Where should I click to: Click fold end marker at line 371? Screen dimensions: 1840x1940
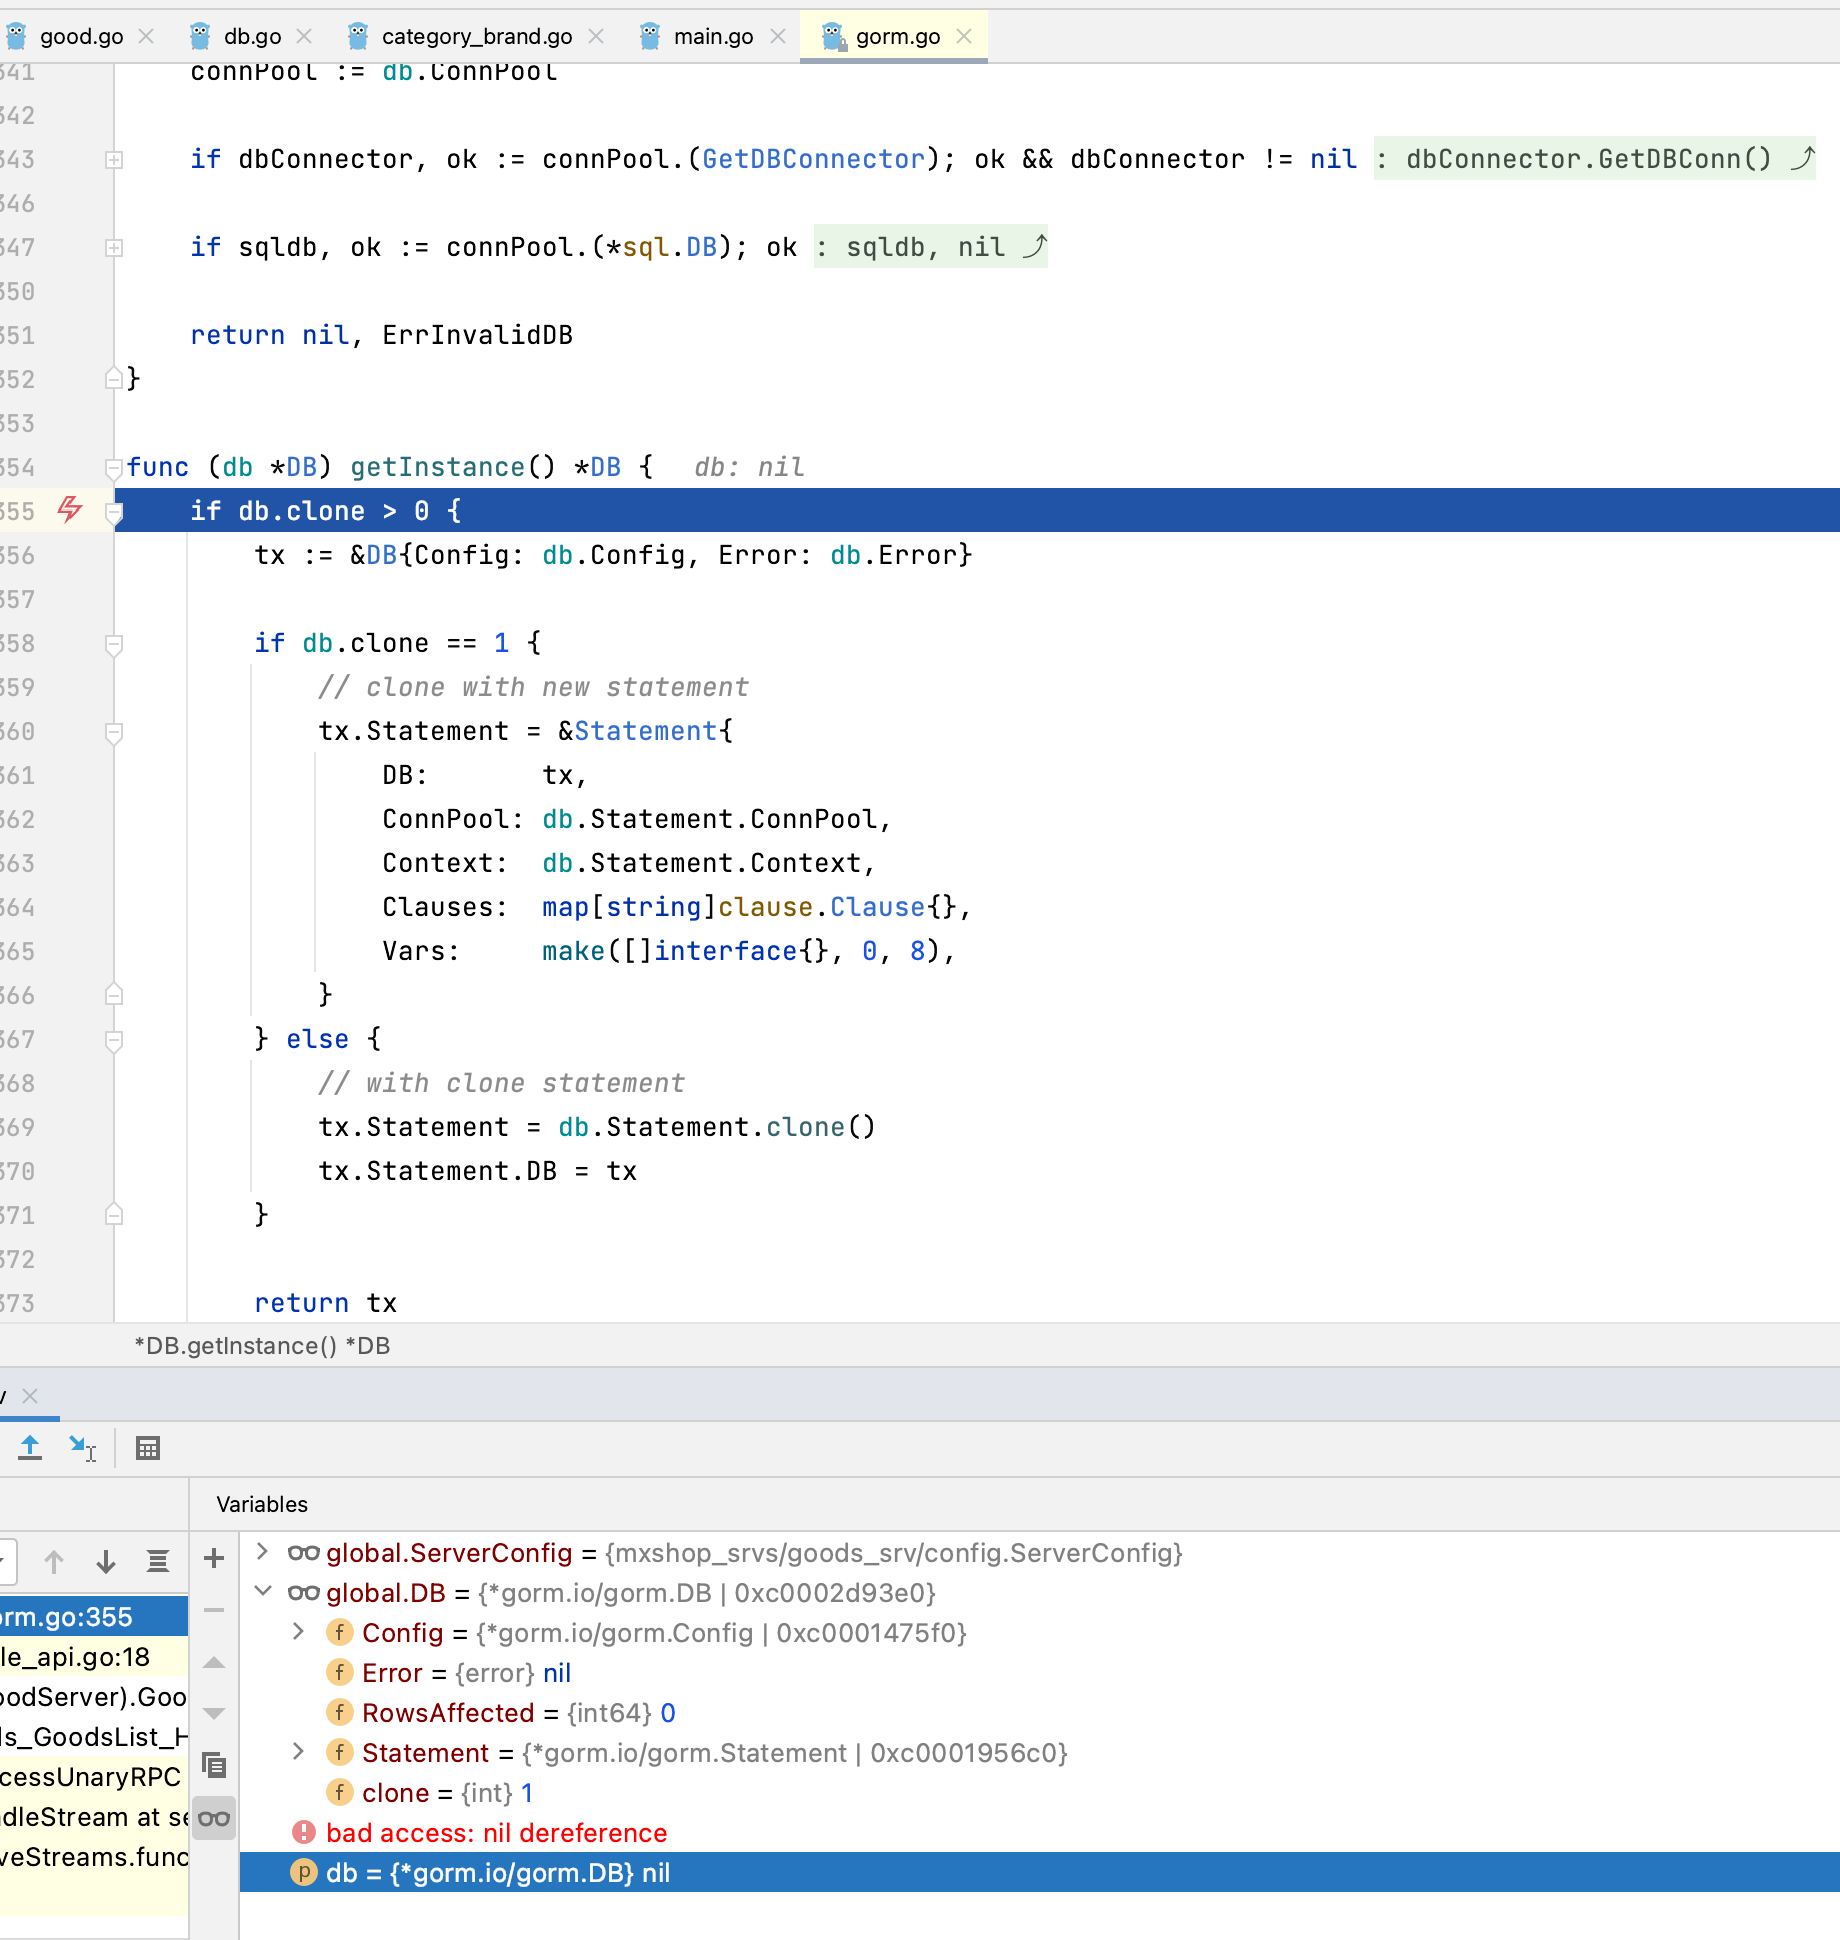[114, 1214]
